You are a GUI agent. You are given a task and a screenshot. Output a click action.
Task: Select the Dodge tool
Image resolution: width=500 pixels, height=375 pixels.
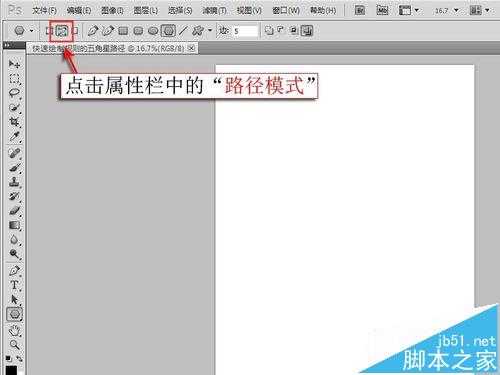coord(14,254)
